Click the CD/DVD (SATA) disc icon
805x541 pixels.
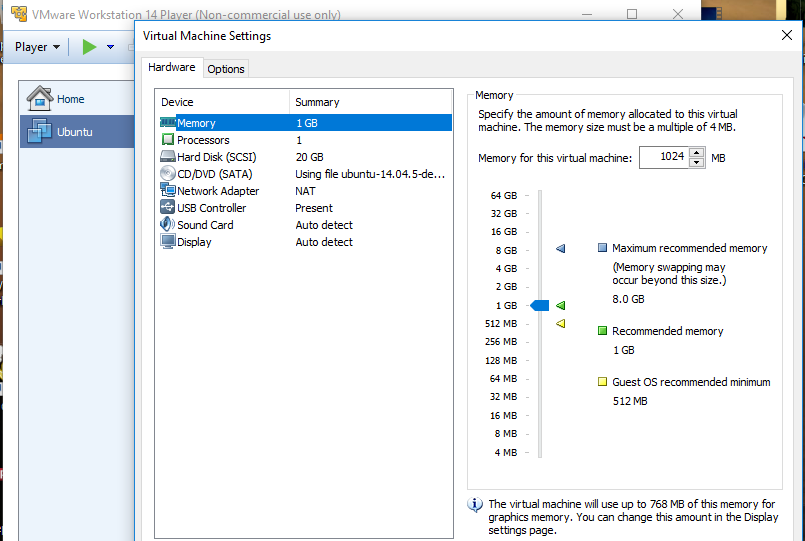point(168,173)
